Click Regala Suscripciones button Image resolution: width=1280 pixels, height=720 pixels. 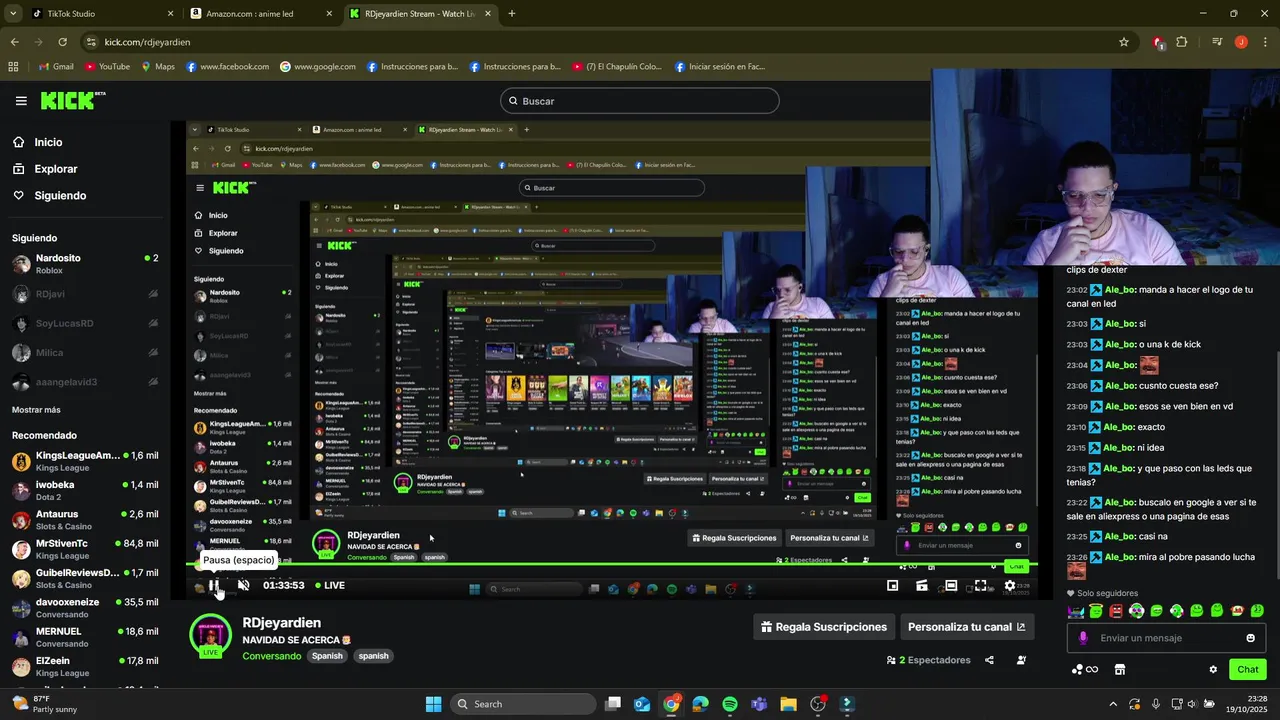coord(824,627)
